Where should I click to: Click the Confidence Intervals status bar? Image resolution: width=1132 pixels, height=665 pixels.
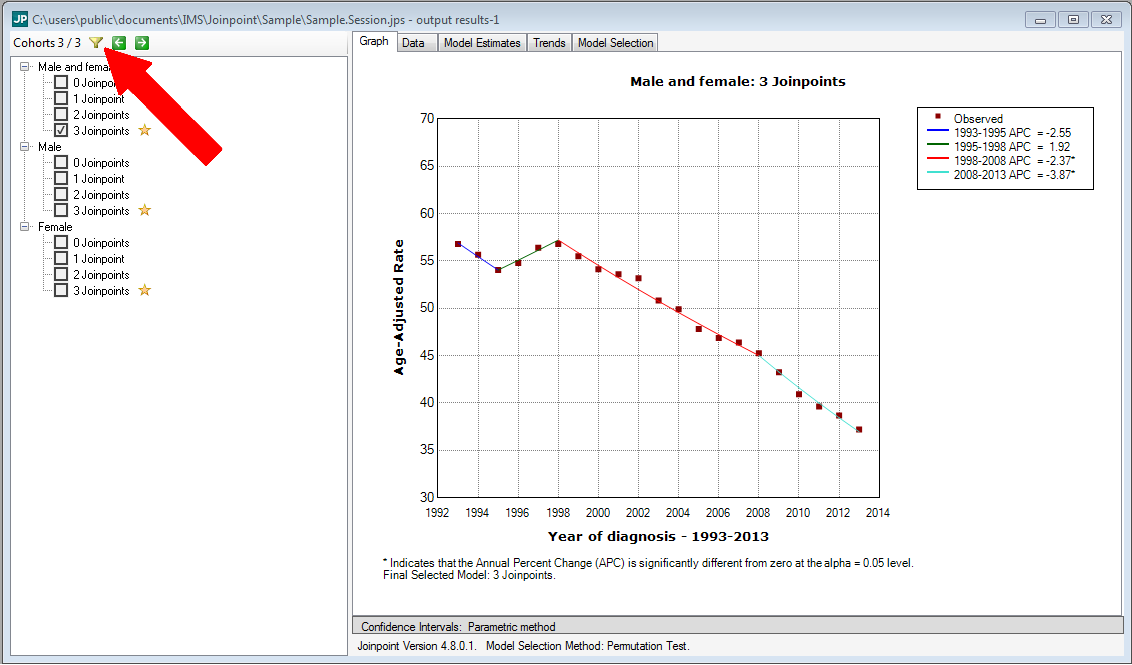pyautogui.click(x=737, y=627)
